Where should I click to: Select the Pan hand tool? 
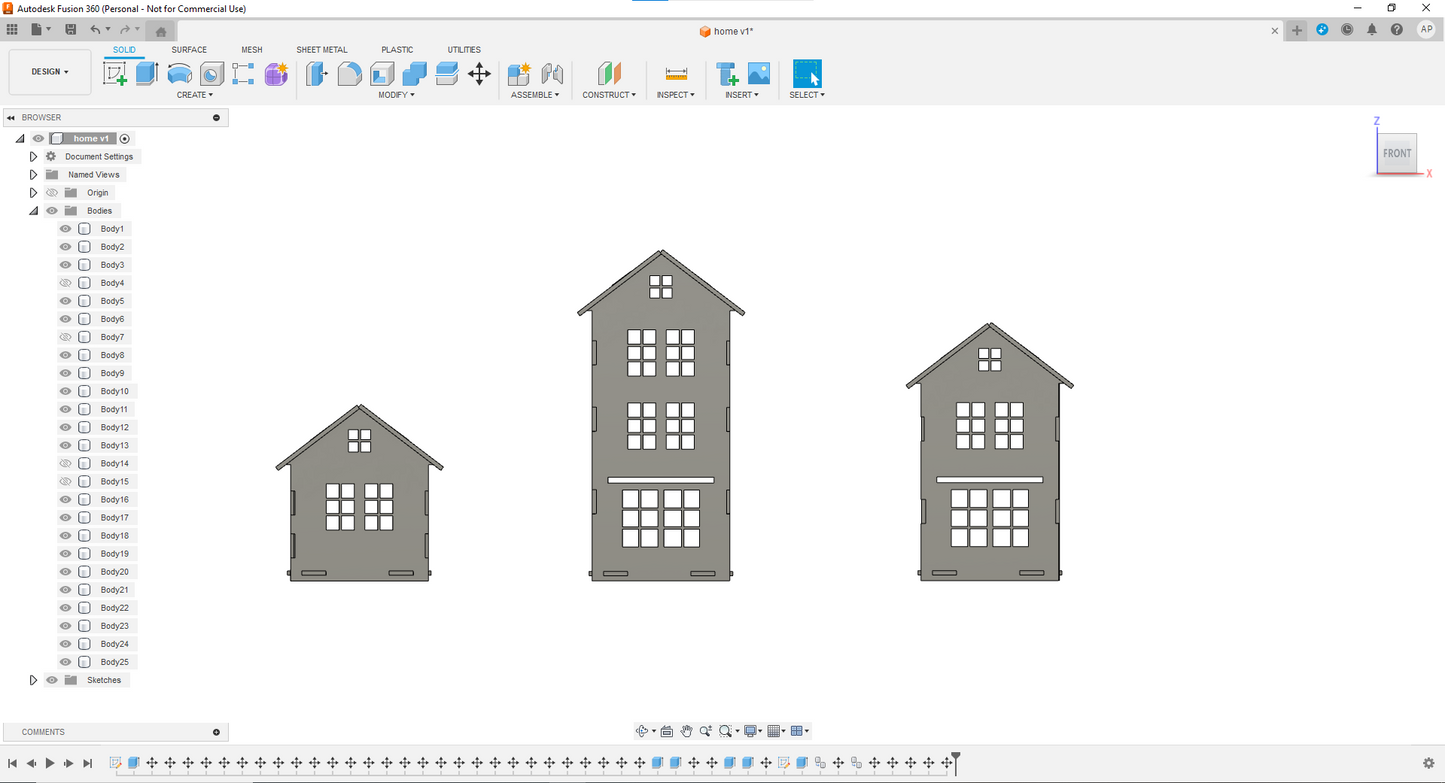(687, 731)
